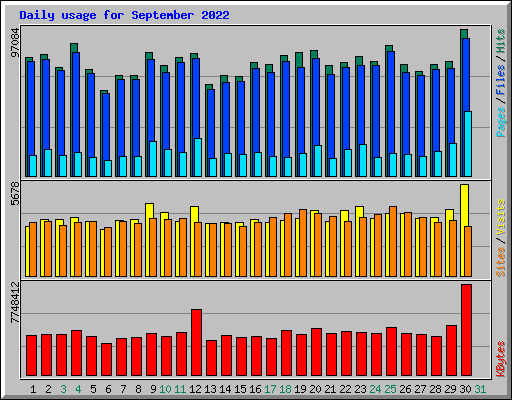The width and height of the screenshot is (512, 400).
Task: Click the orange Sites bar for day 25
Action: point(393,242)
